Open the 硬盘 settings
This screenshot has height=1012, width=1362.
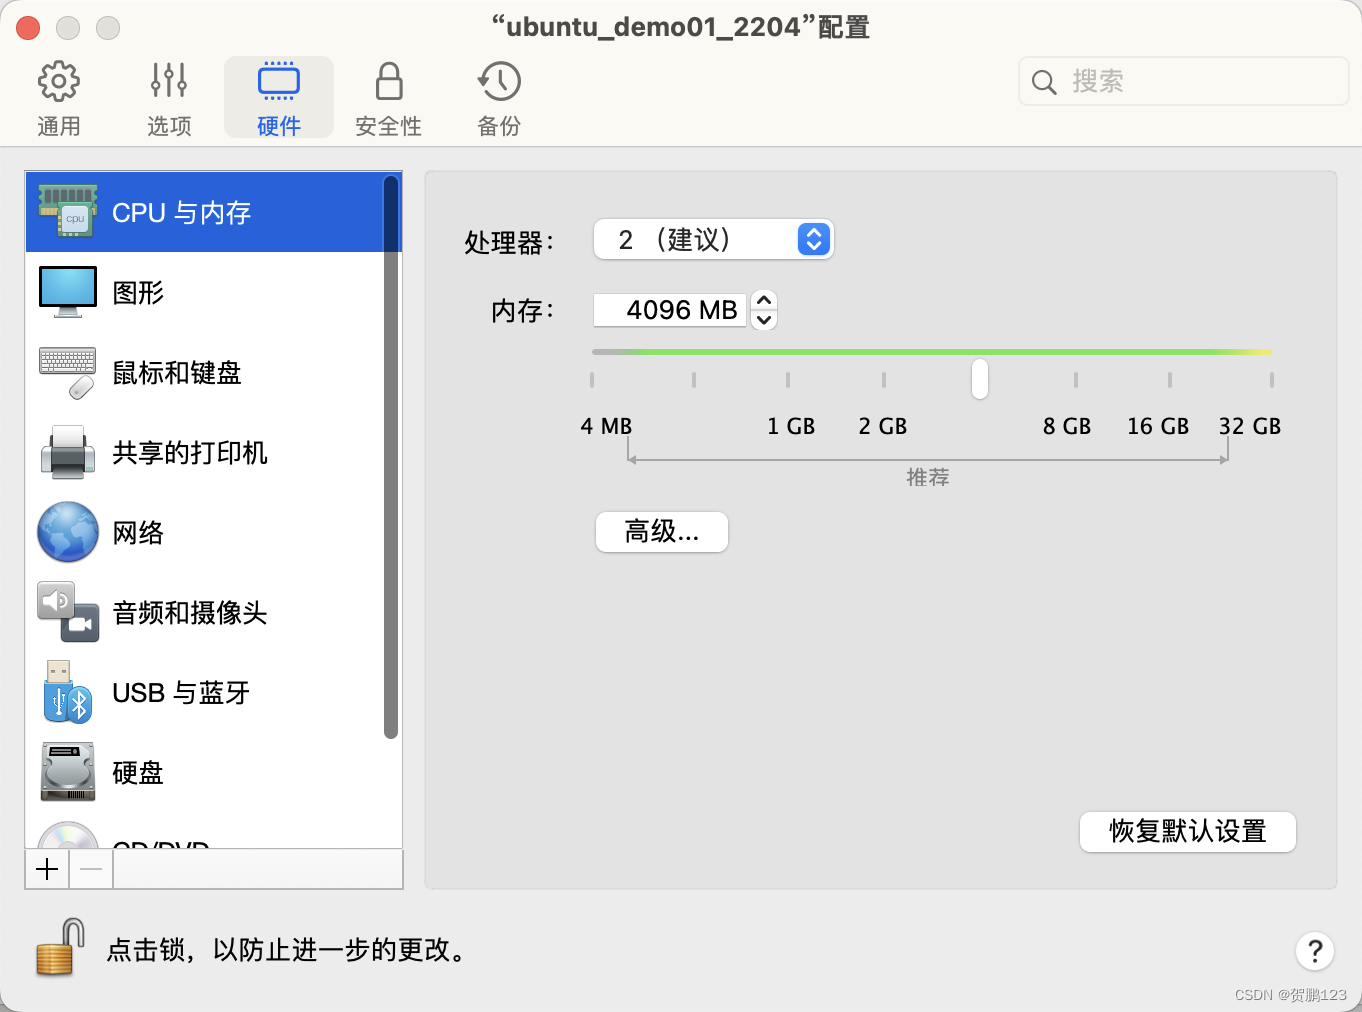point(137,771)
